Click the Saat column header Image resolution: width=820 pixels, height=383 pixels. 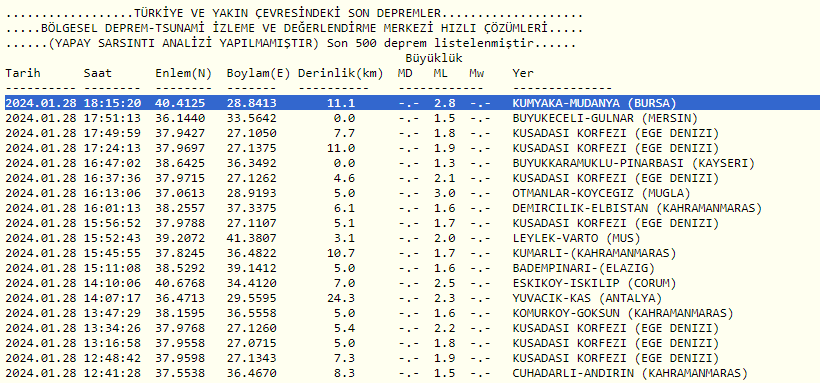pos(98,74)
